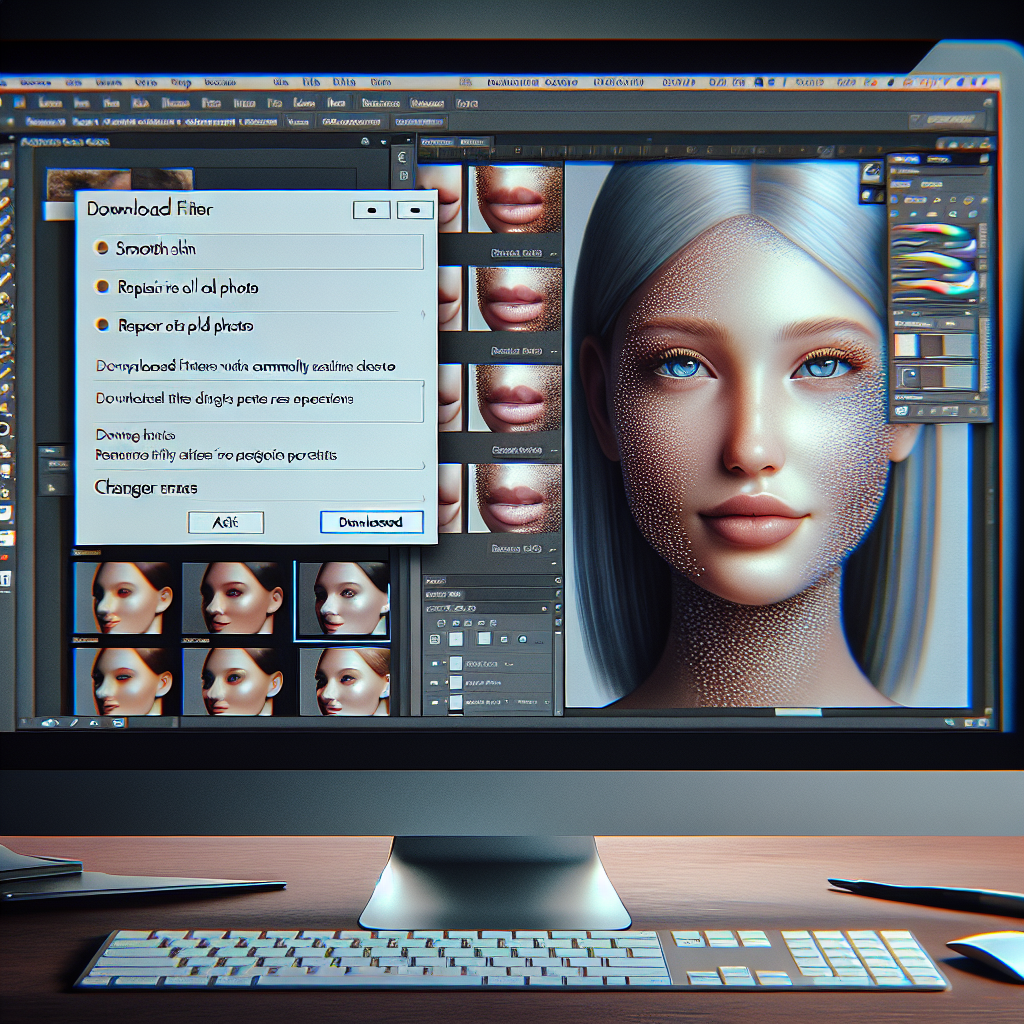
Task: Pick the white swatch in upper swatch row
Action: pos(906,345)
